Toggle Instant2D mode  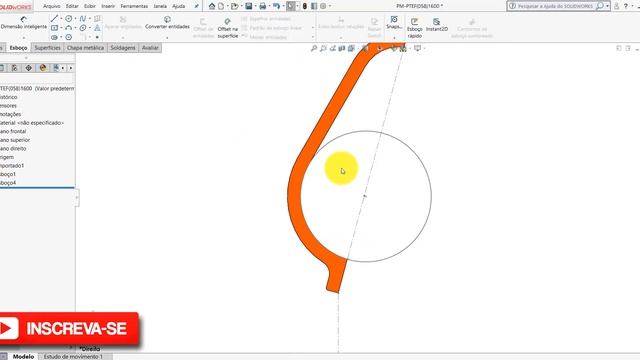tap(437, 24)
